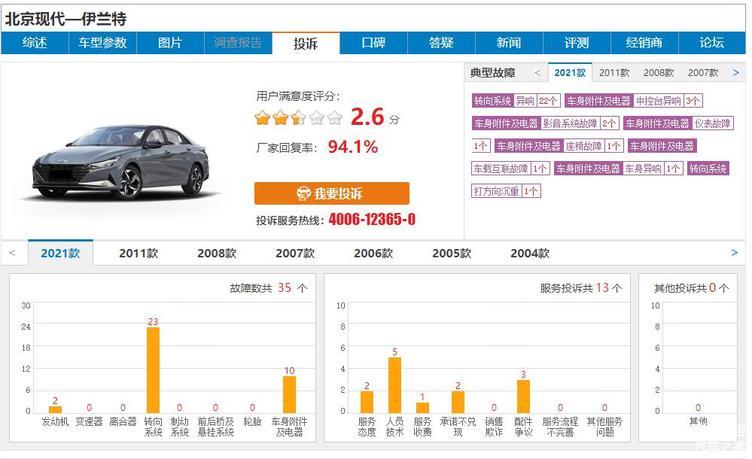Open the 综述 overview tab
The width and height of the screenshot is (752, 459).
coord(35,43)
